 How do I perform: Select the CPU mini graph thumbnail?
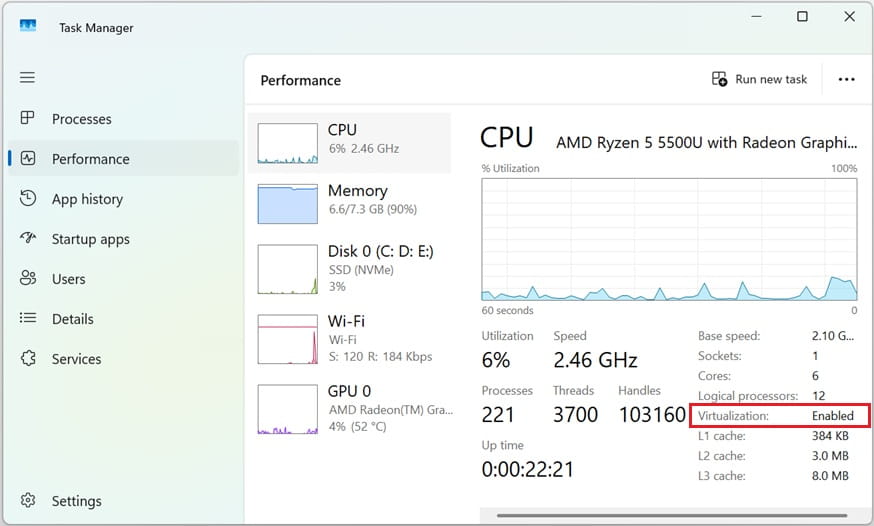288,143
